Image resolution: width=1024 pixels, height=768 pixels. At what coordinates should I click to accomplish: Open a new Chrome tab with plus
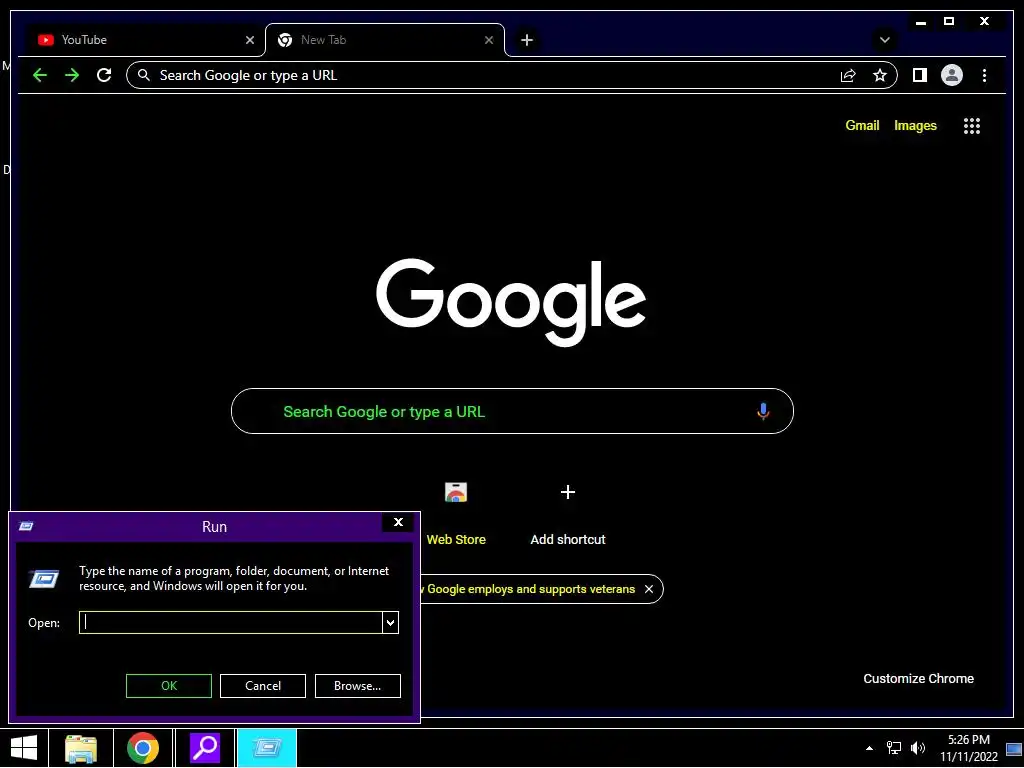pos(526,40)
